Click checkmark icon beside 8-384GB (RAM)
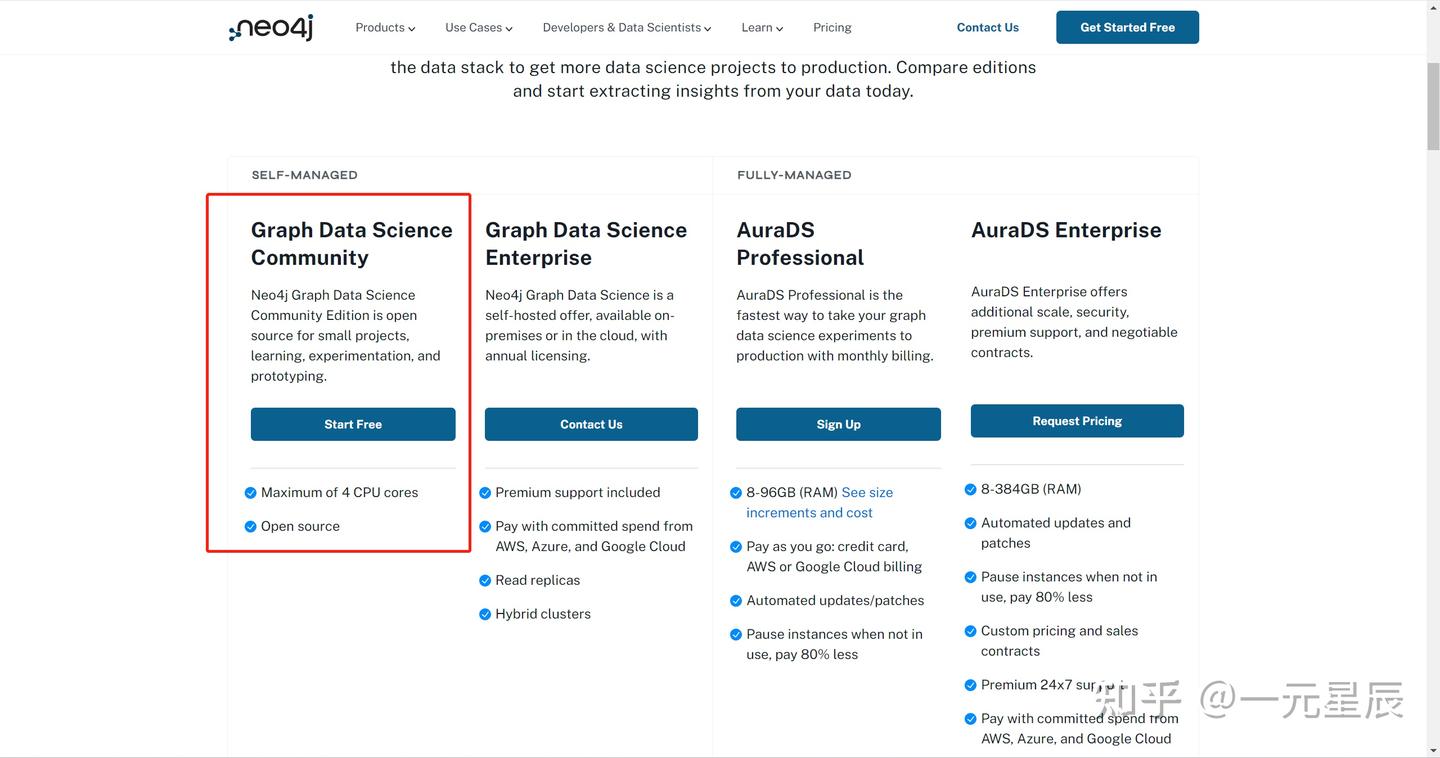The height and width of the screenshot is (758, 1440). 970,489
